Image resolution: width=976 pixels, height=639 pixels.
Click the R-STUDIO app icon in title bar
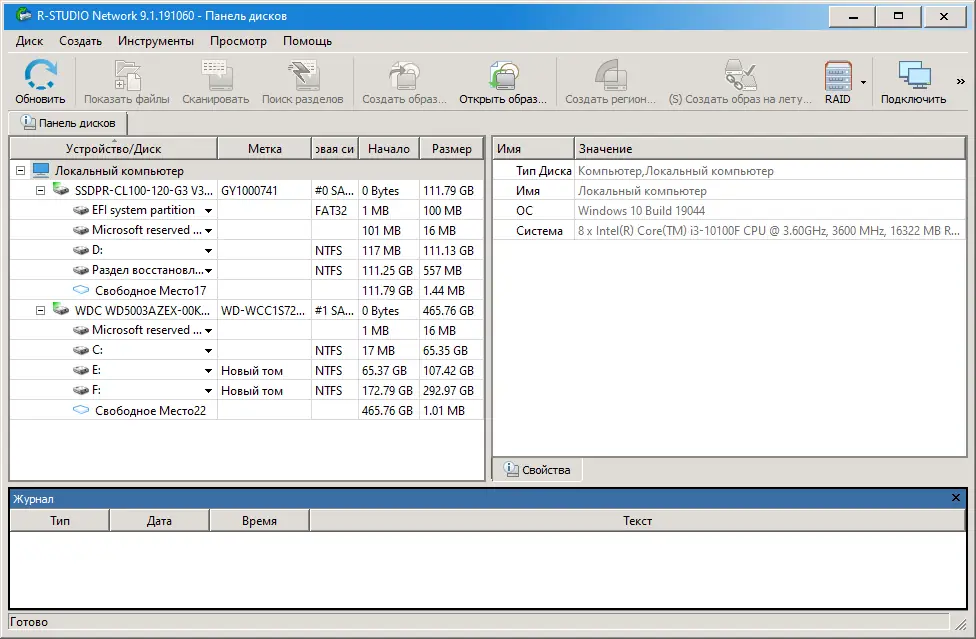[23, 15]
